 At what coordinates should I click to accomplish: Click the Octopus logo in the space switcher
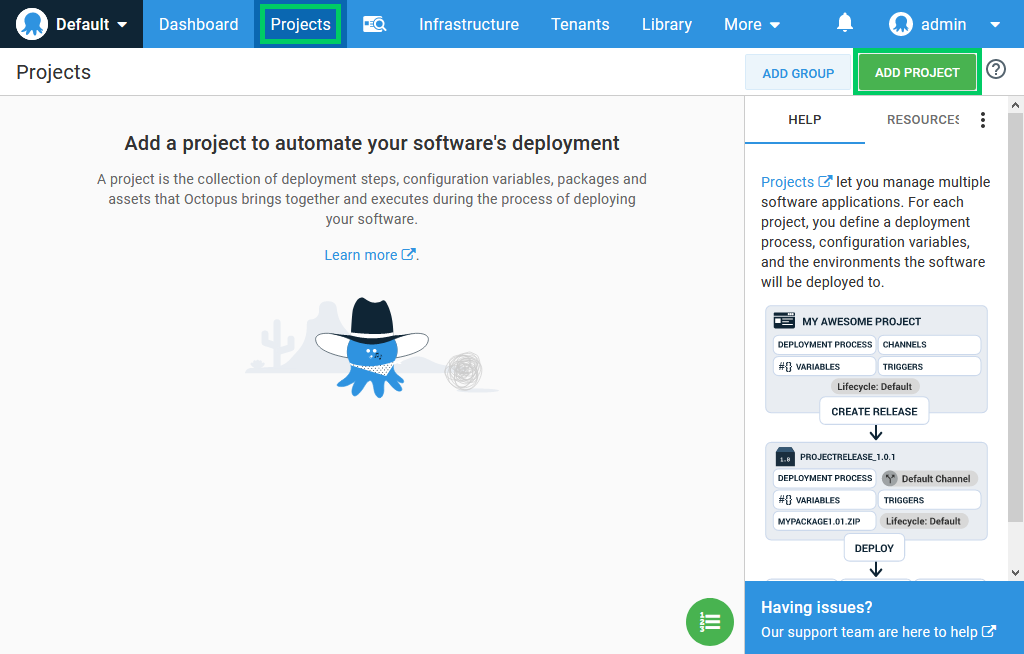point(32,24)
